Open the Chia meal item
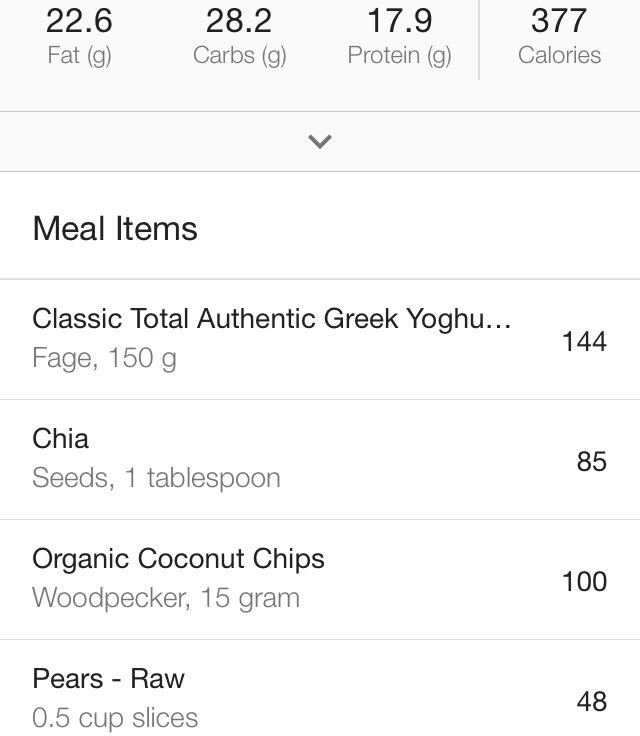Image resolution: width=640 pixels, height=736 pixels. pyautogui.click(x=60, y=439)
